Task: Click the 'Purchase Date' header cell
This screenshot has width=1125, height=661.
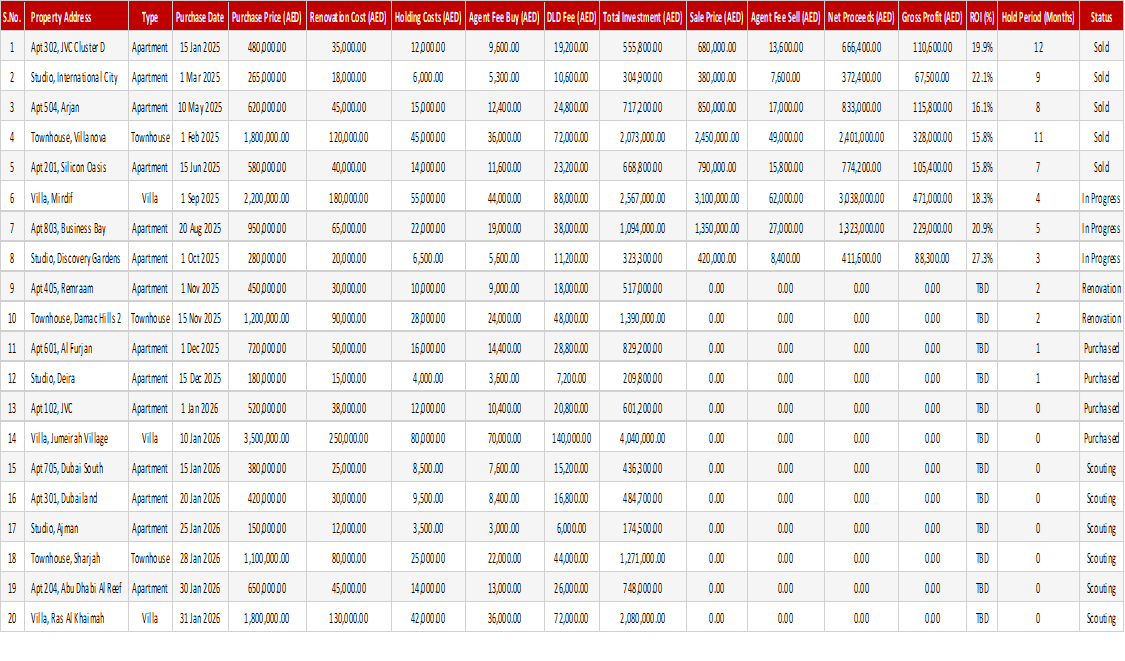Action: 200,17
